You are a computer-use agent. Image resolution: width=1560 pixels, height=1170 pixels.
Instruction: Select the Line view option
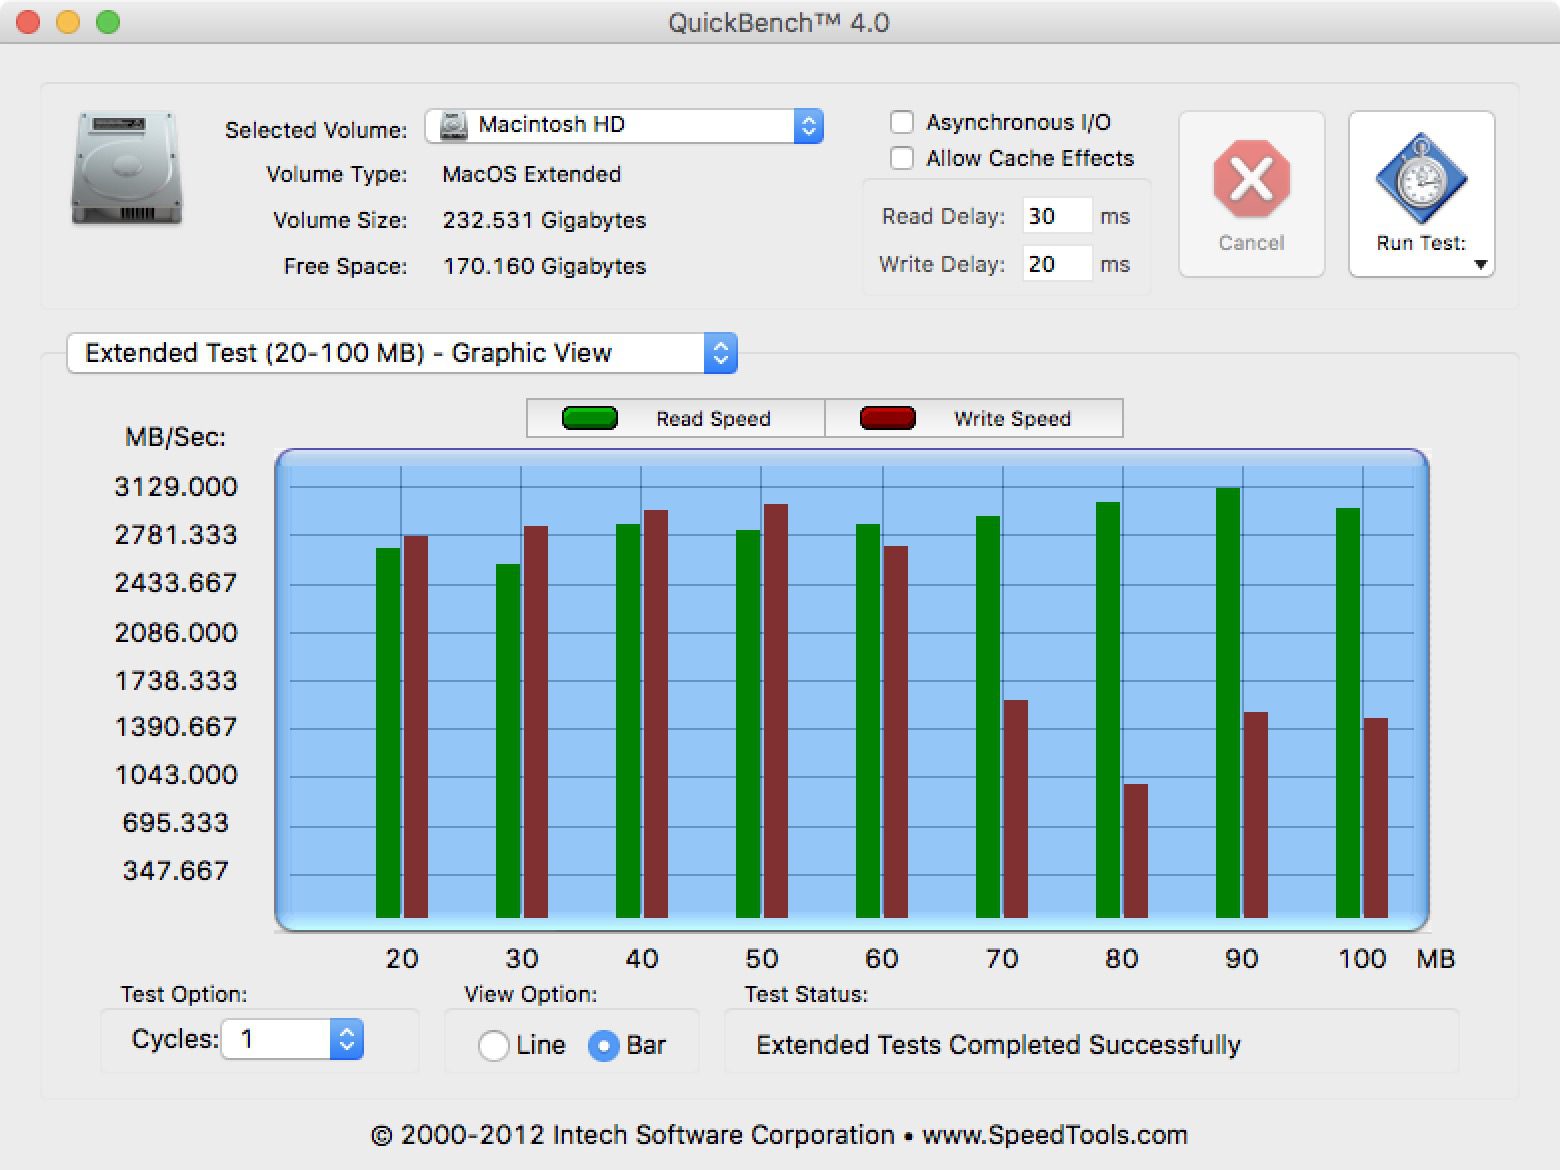(493, 1045)
